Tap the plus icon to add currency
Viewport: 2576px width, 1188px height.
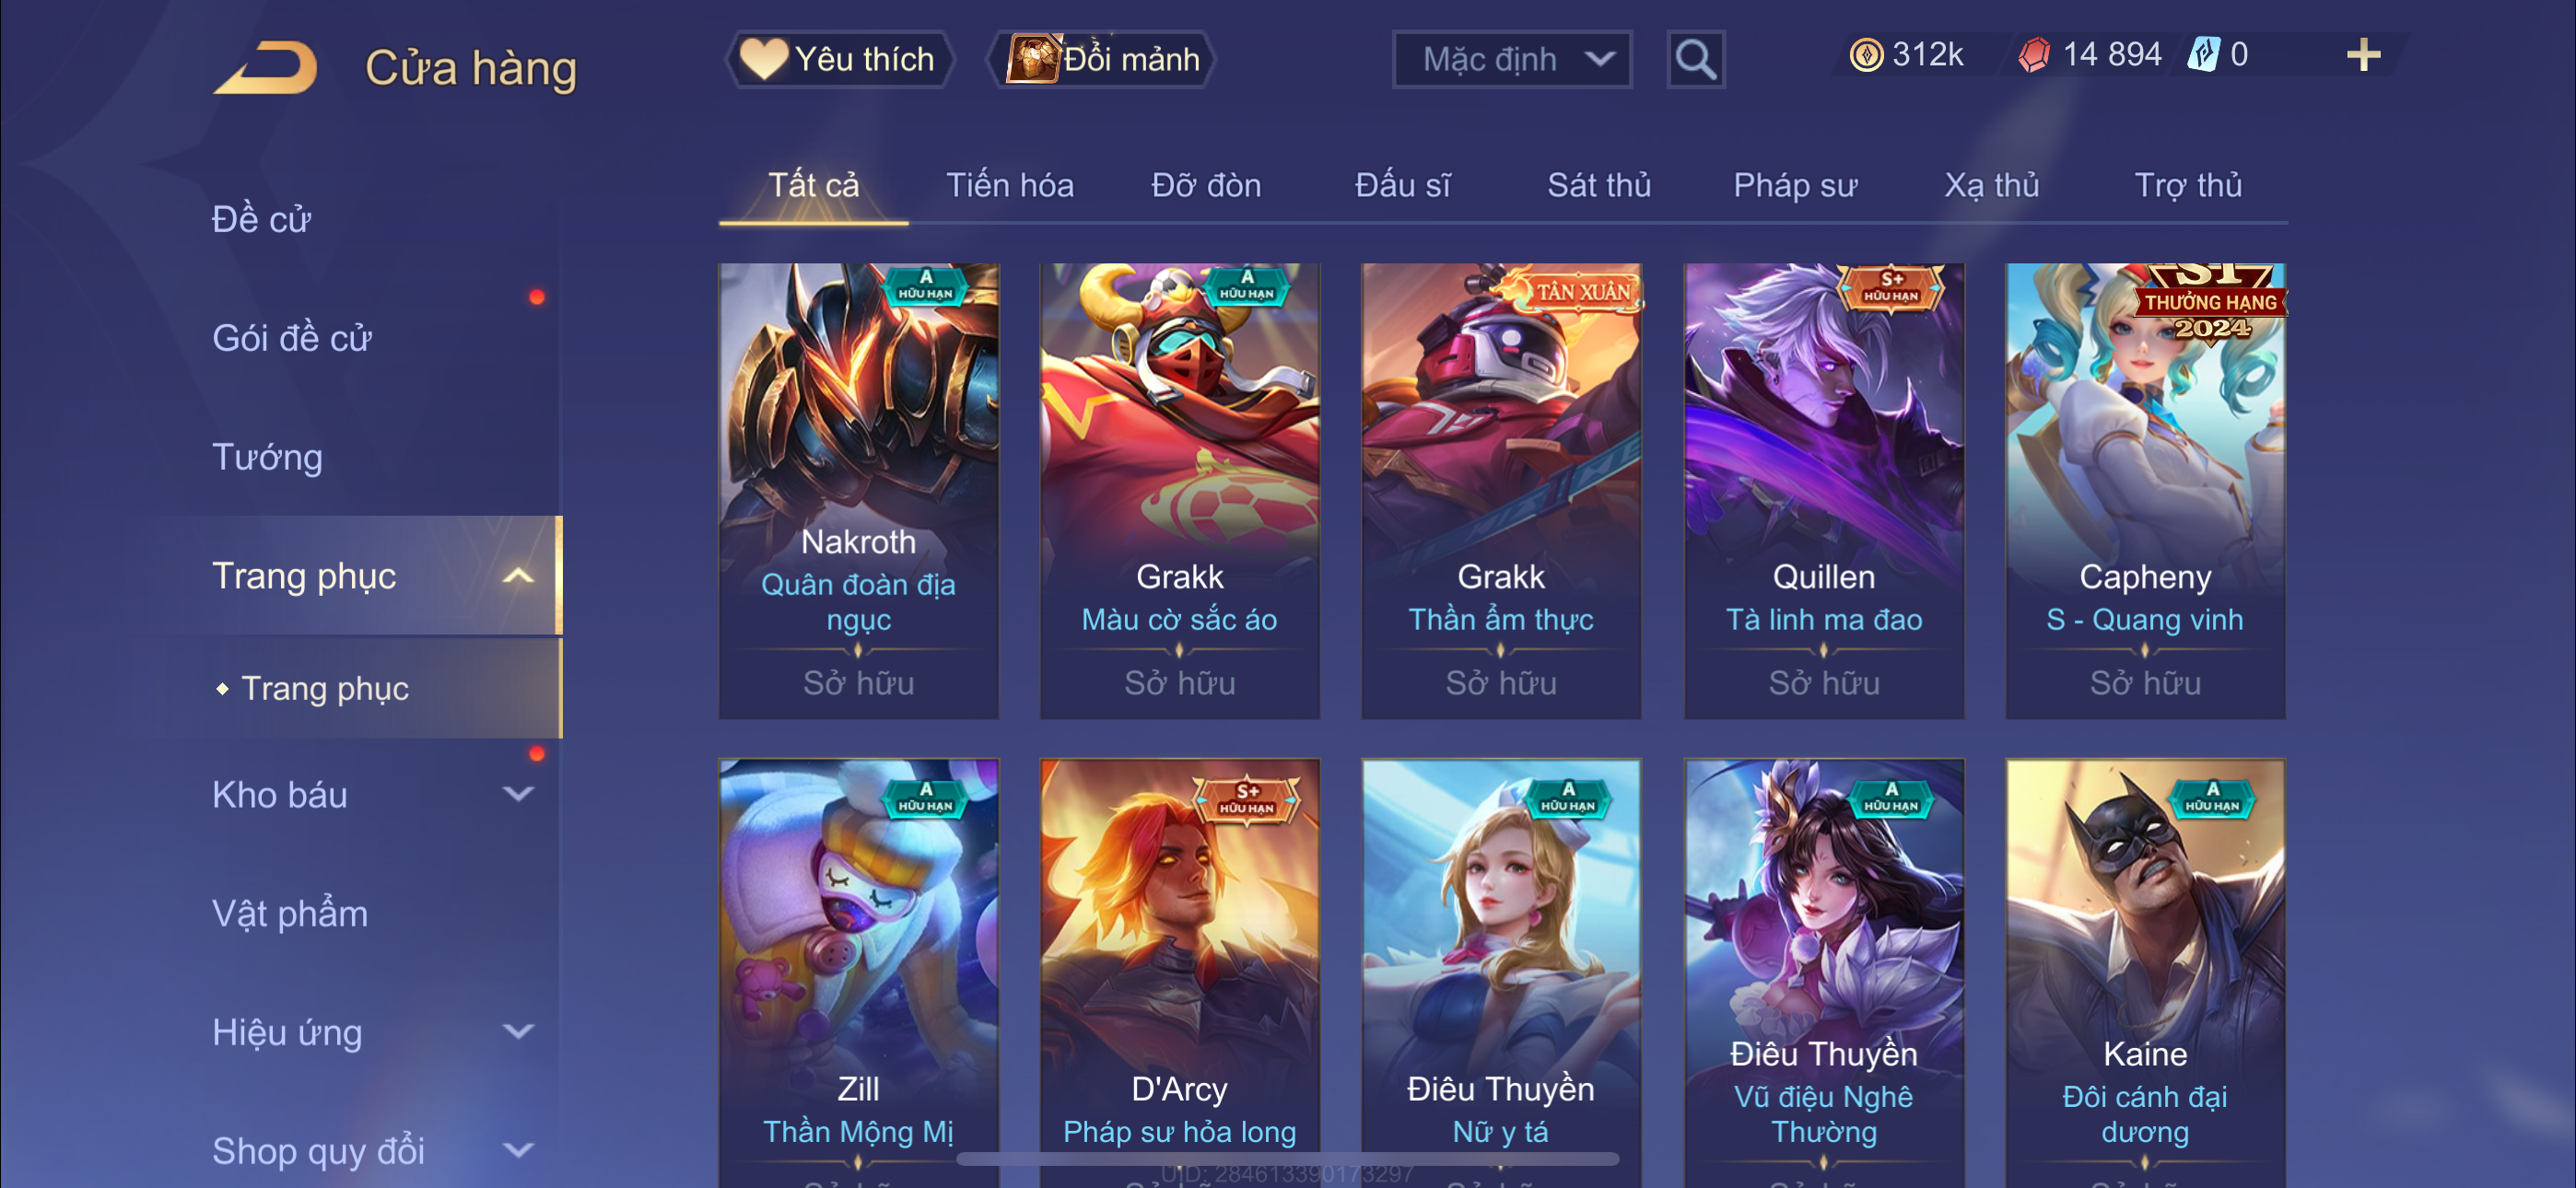tap(2363, 54)
